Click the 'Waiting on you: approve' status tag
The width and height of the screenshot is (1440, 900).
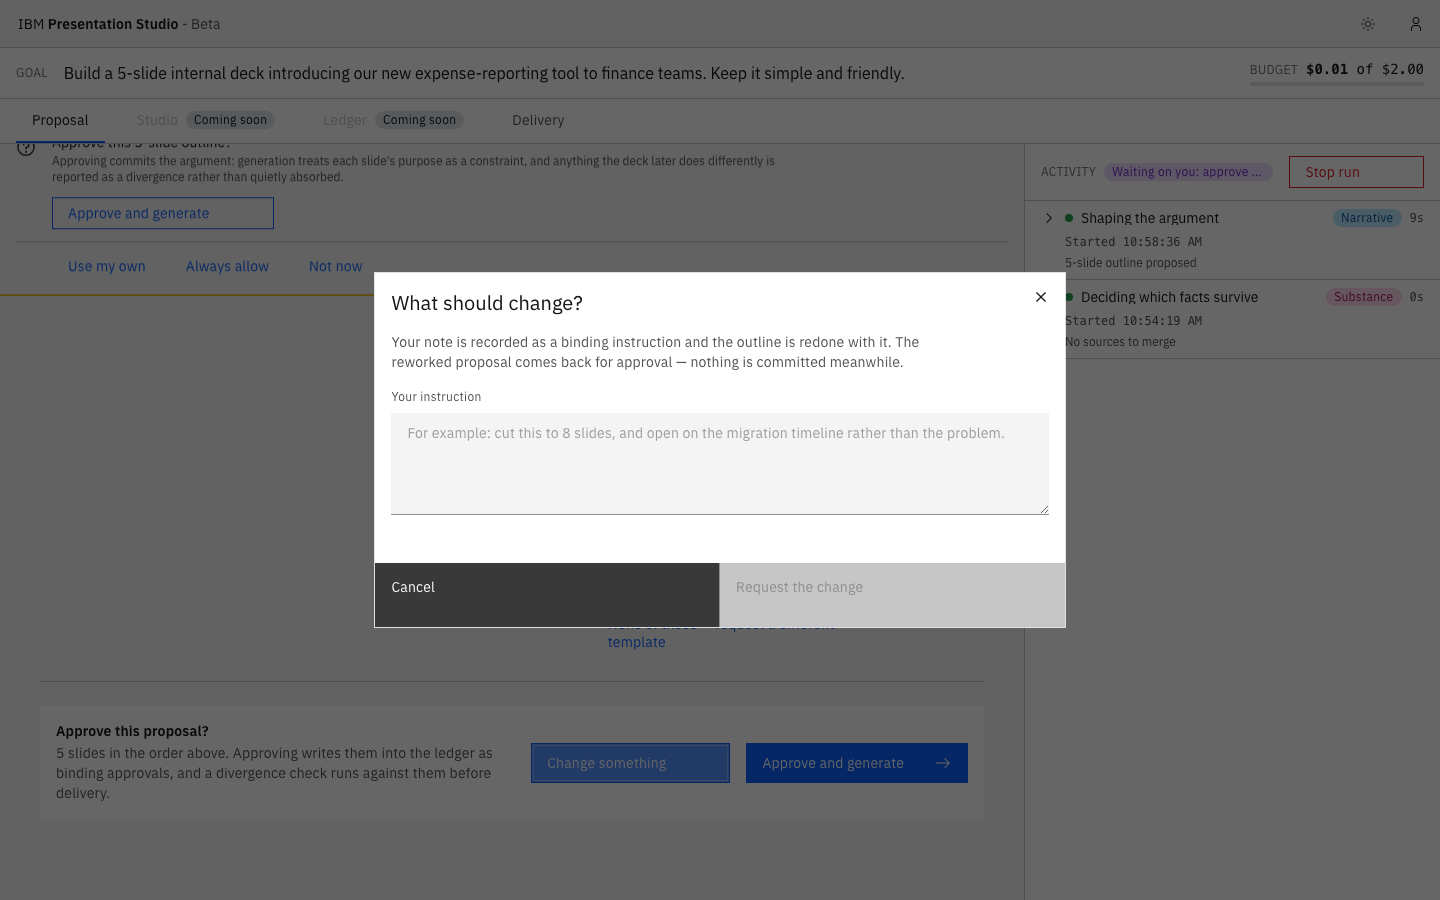pos(1188,172)
